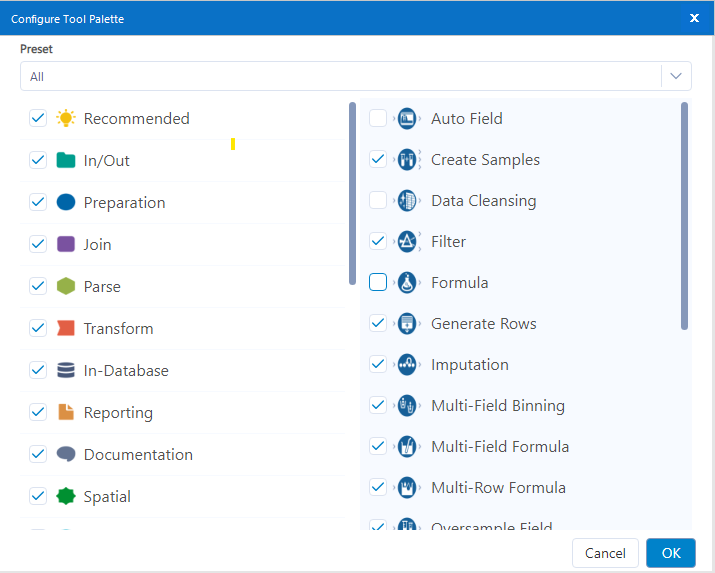Viewport: 715px width, 573px height.
Task: Click the Formula flask icon
Action: coord(407,282)
